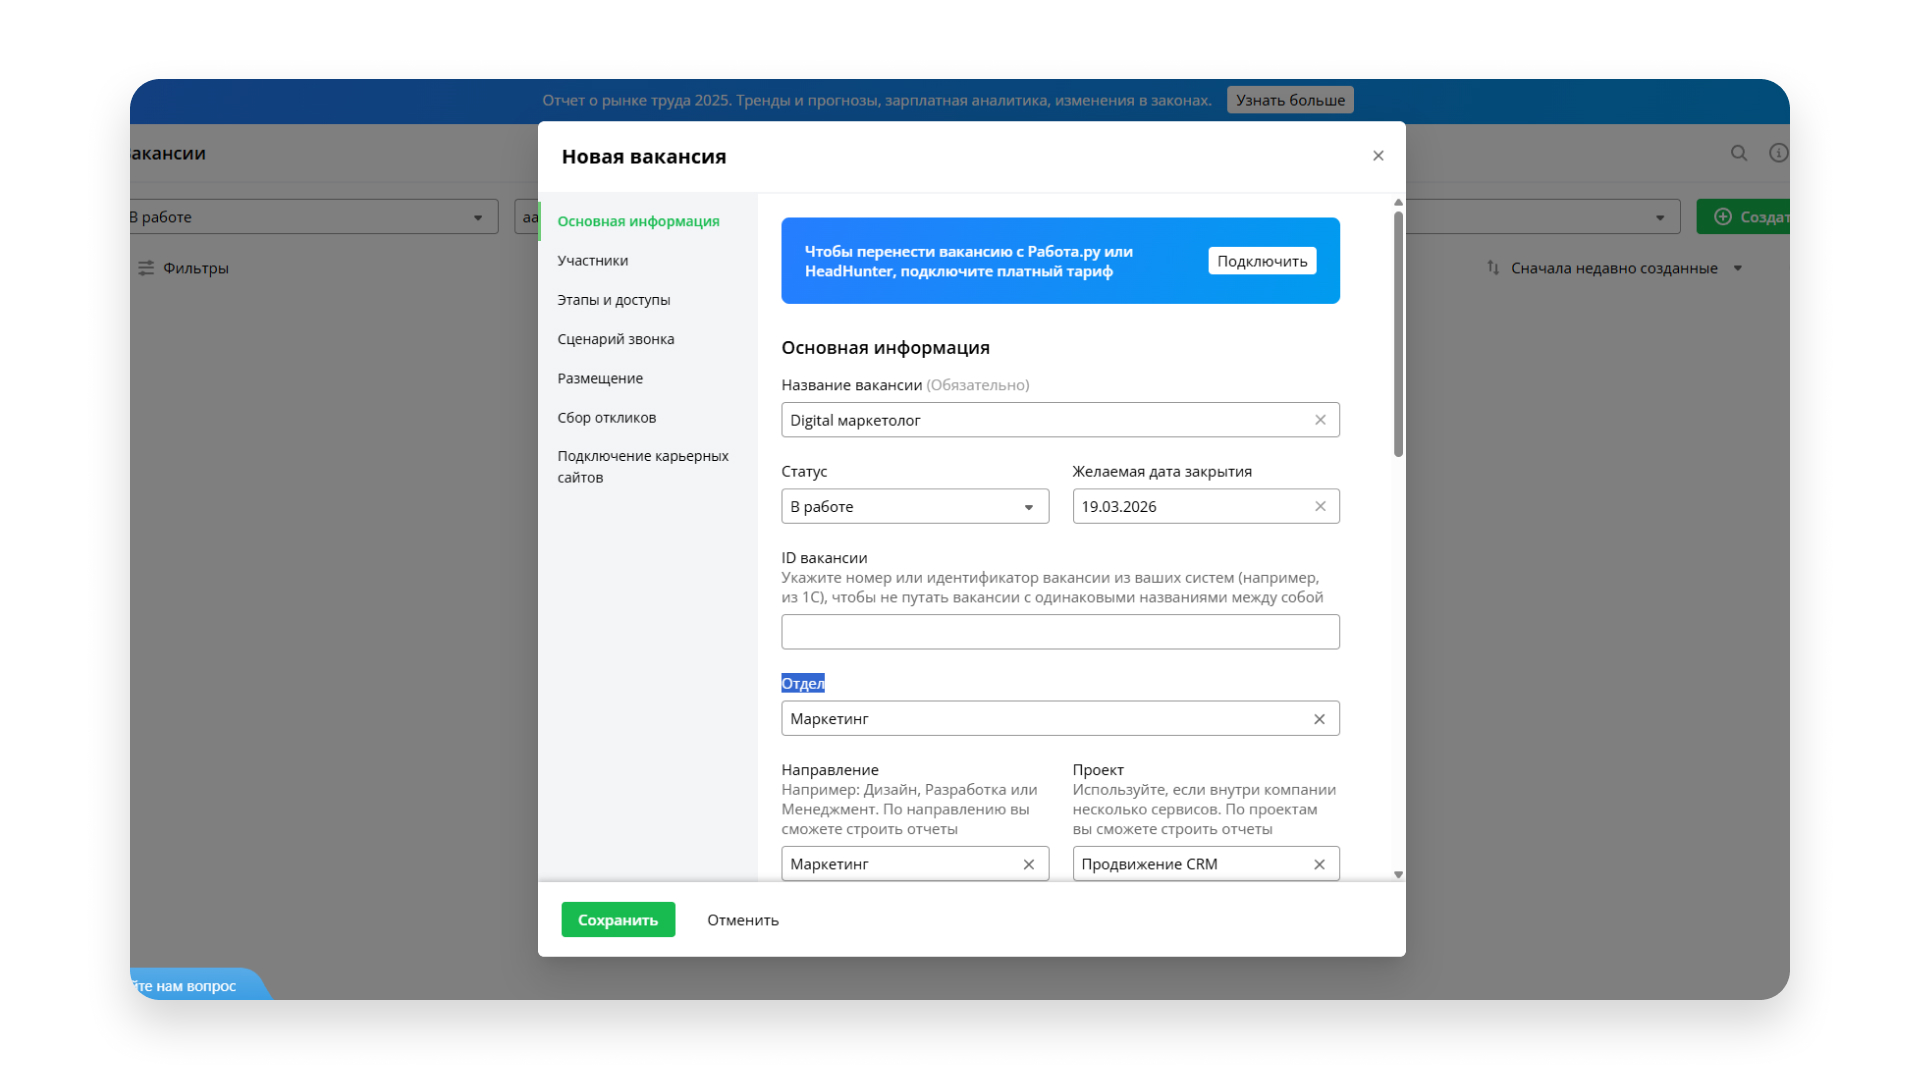Click Отменить to cancel

pyautogui.click(x=742, y=920)
